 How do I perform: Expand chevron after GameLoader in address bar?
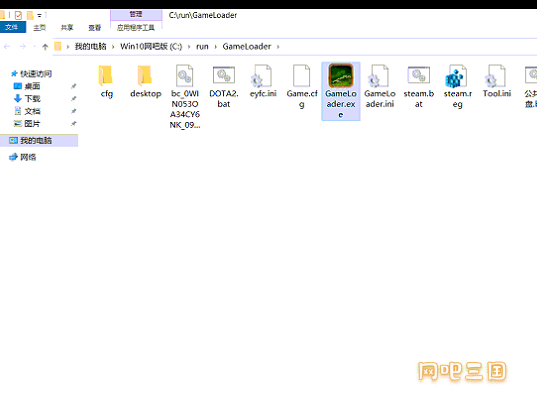coord(278,47)
